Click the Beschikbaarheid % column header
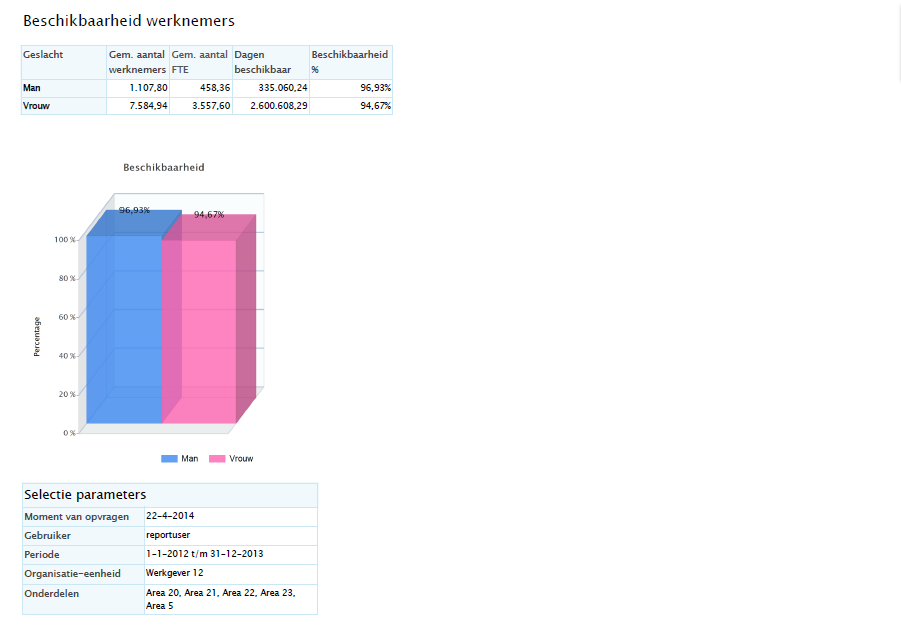The height and width of the screenshot is (637, 901). click(350, 62)
